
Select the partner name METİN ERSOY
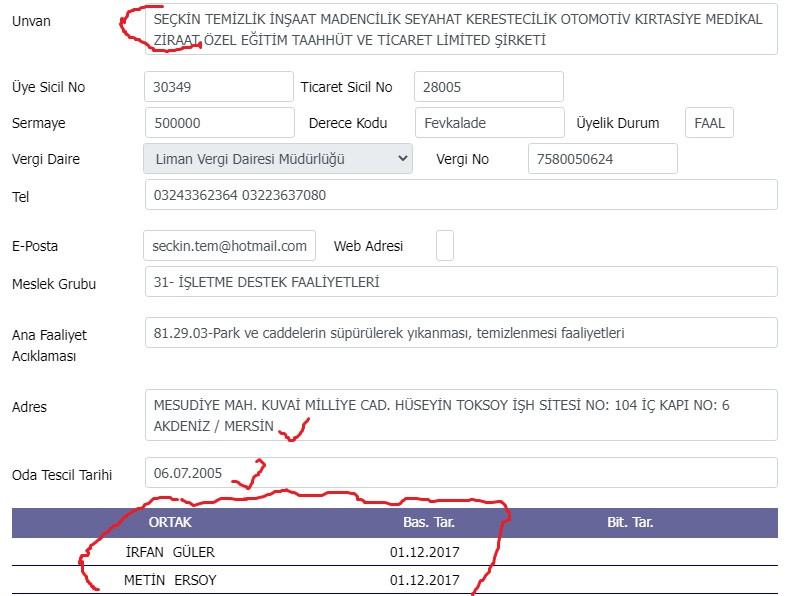170,580
